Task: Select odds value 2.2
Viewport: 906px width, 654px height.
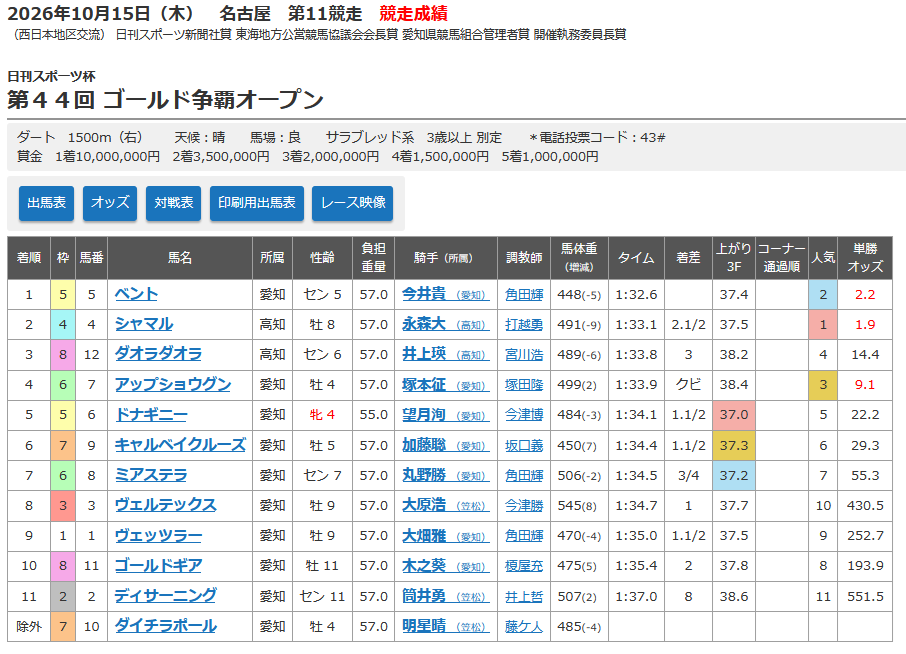Action: pos(865,295)
